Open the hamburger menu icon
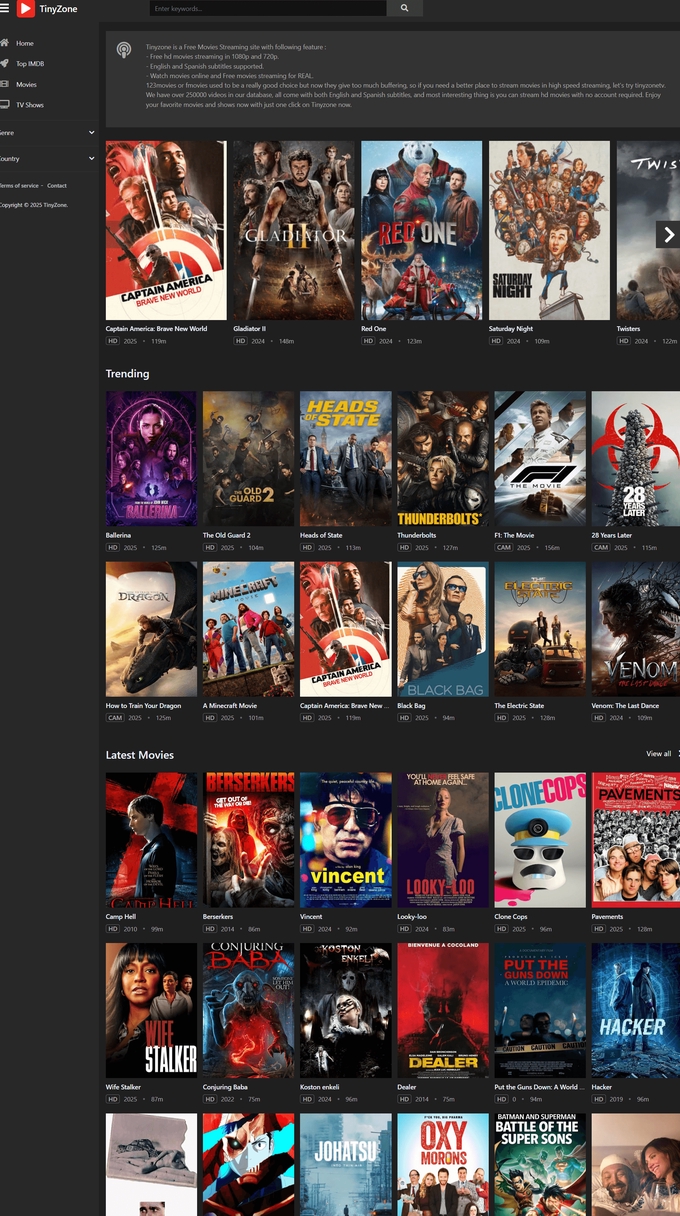The image size is (680, 1216). tap(5, 8)
